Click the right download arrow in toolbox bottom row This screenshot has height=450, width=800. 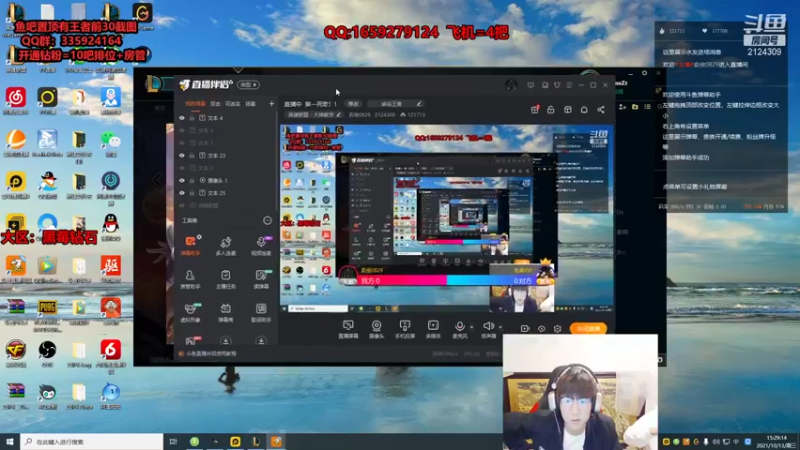261,341
